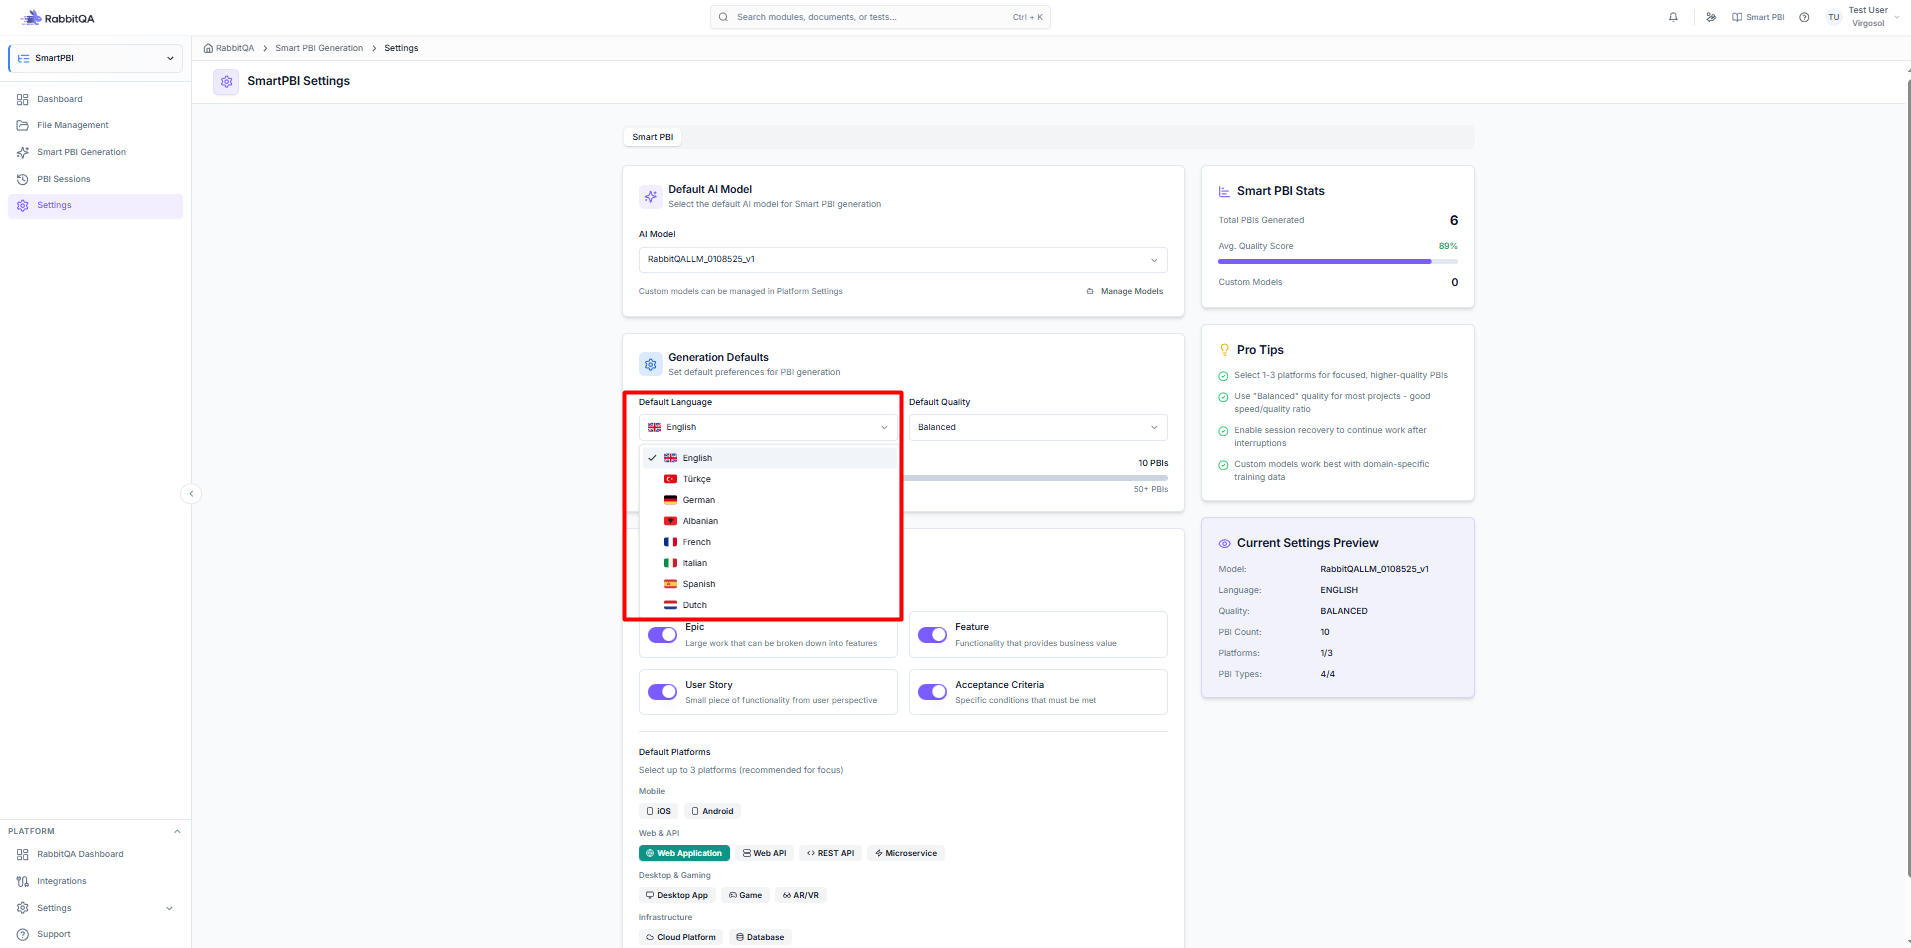
Task: Open the AI Model dropdown
Action: pyautogui.click(x=903, y=260)
